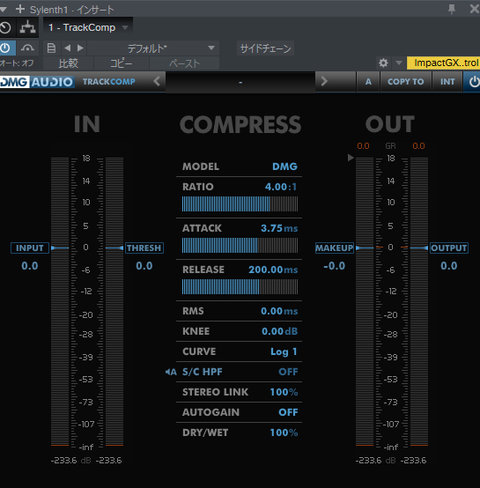Click the コピー copy button

tap(121, 63)
